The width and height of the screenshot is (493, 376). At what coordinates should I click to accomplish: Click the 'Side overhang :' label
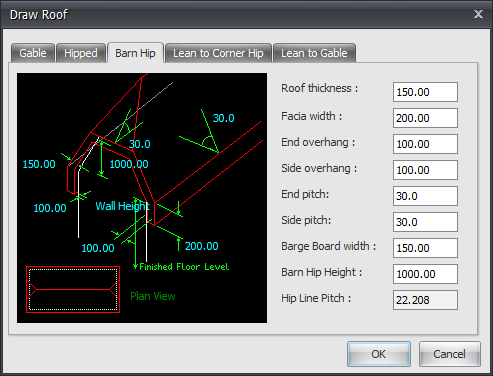click(x=319, y=168)
